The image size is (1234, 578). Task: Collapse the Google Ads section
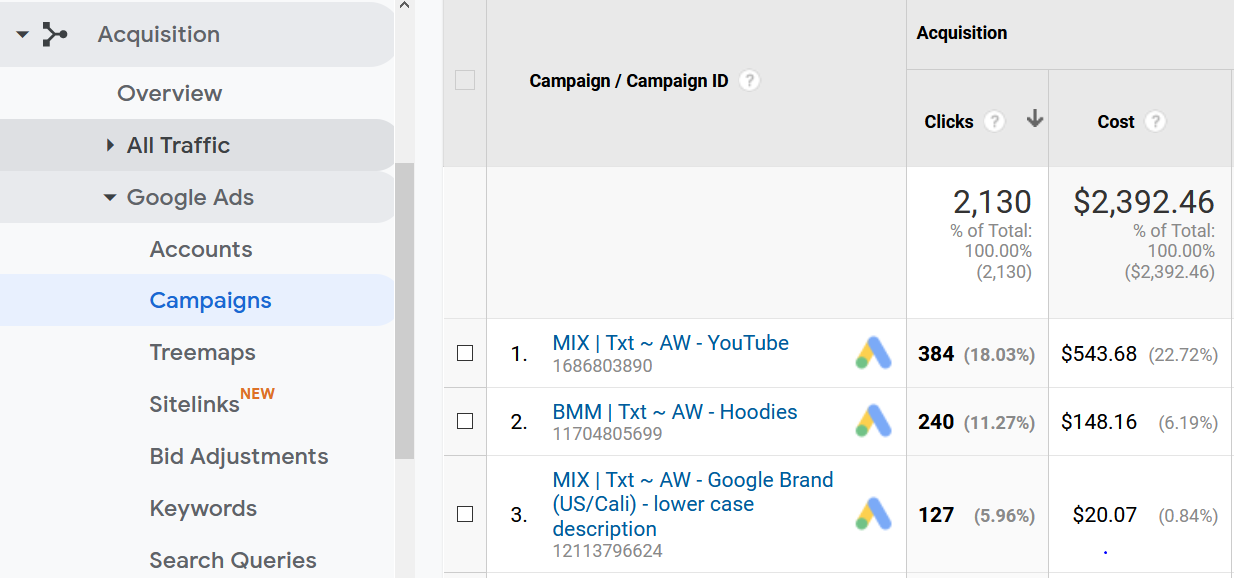[109, 197]
